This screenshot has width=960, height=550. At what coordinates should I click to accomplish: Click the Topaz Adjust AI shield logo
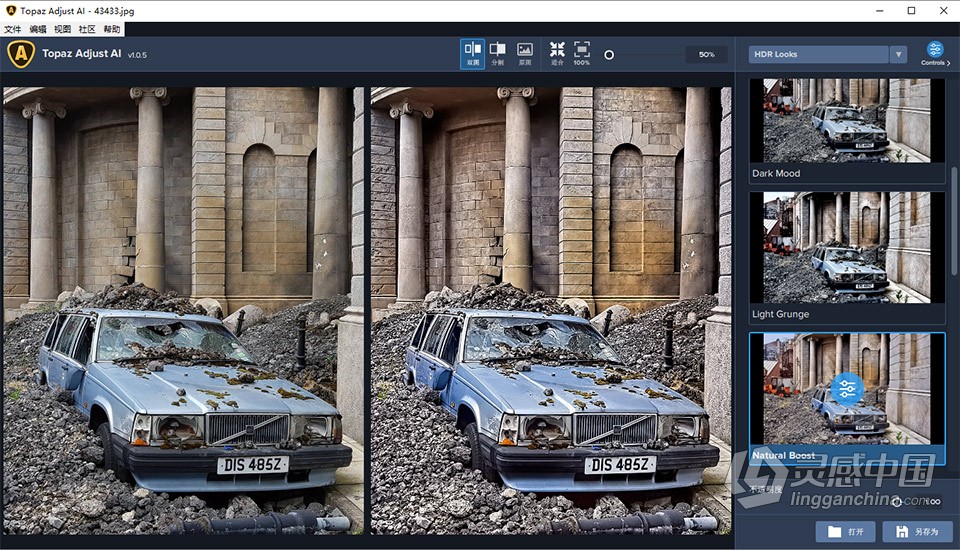[21, 54]
